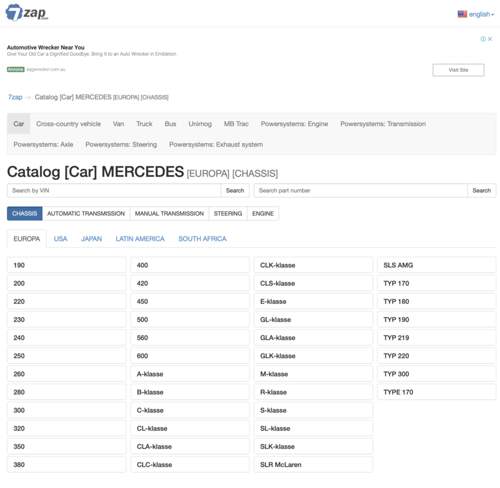Viewport: 500px width, 488px height.
Task: Click Search button for part number
Action: 482,190
